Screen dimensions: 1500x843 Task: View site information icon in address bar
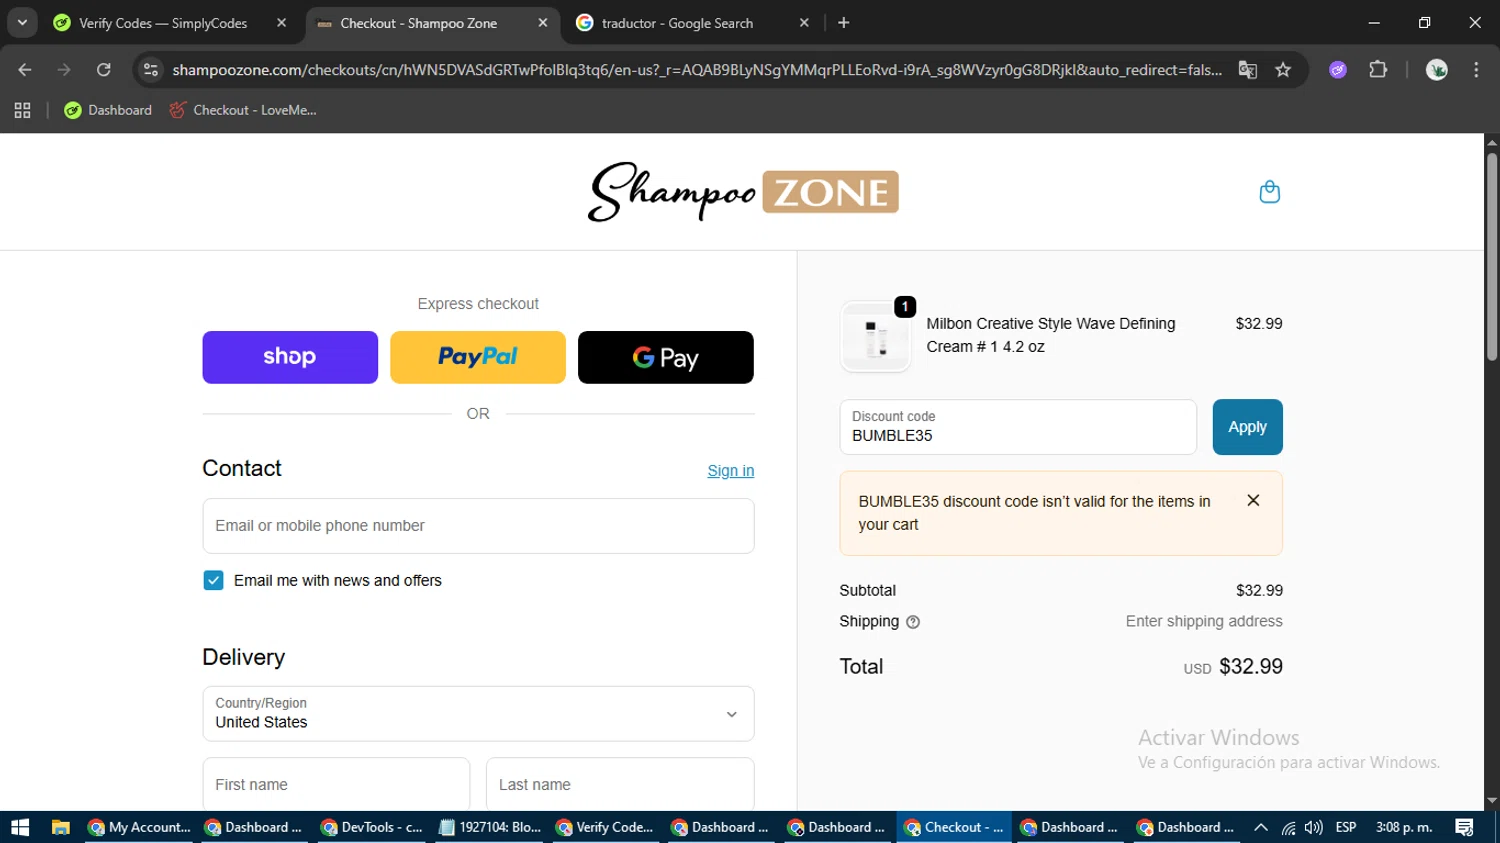[151, 70]
